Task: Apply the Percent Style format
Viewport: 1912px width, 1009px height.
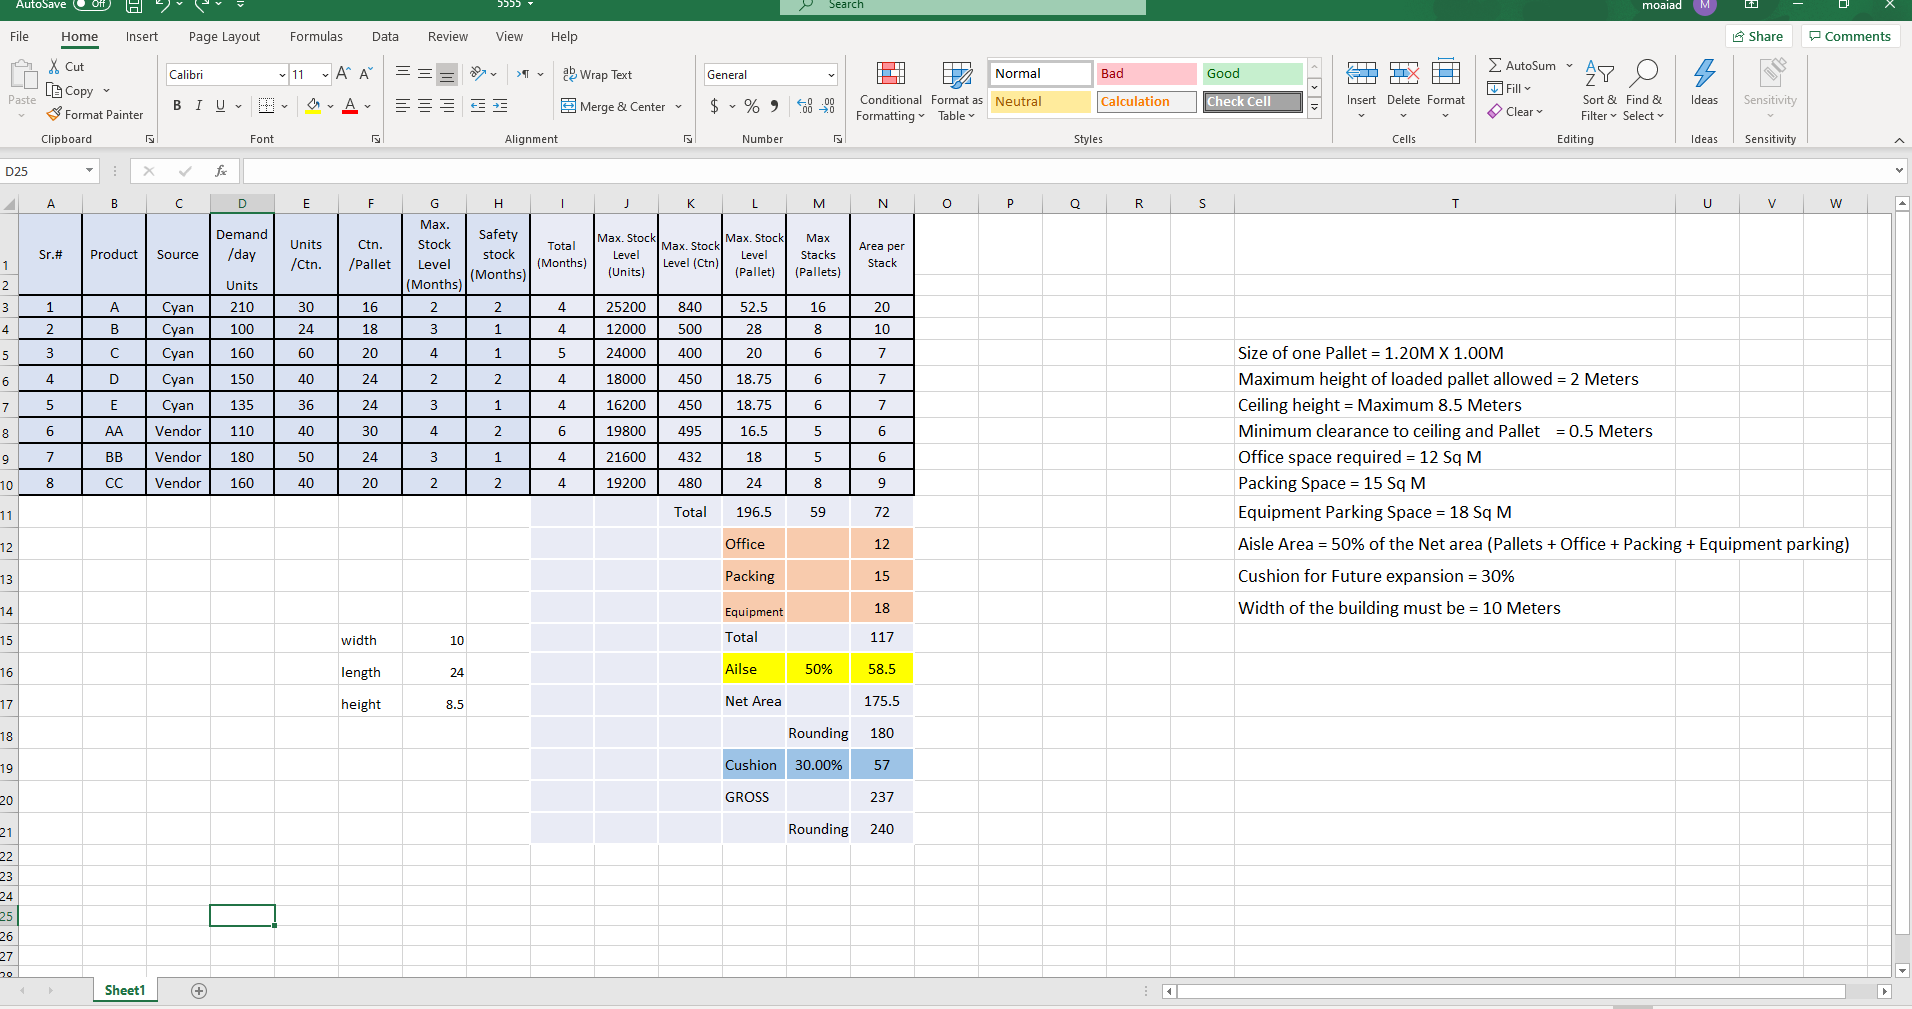Action: (x=752, y=106)
